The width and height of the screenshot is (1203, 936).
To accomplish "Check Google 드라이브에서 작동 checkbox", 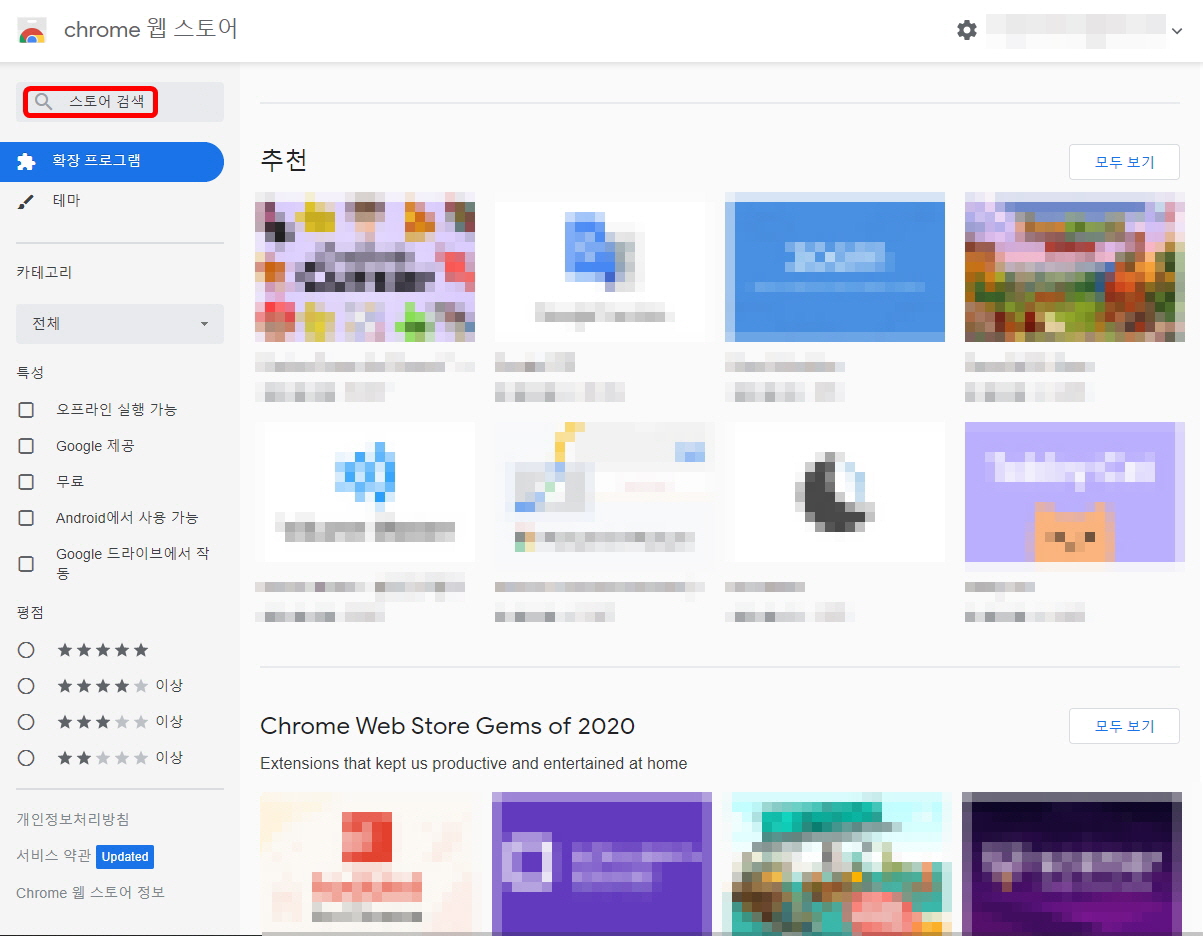I will 26,564.
